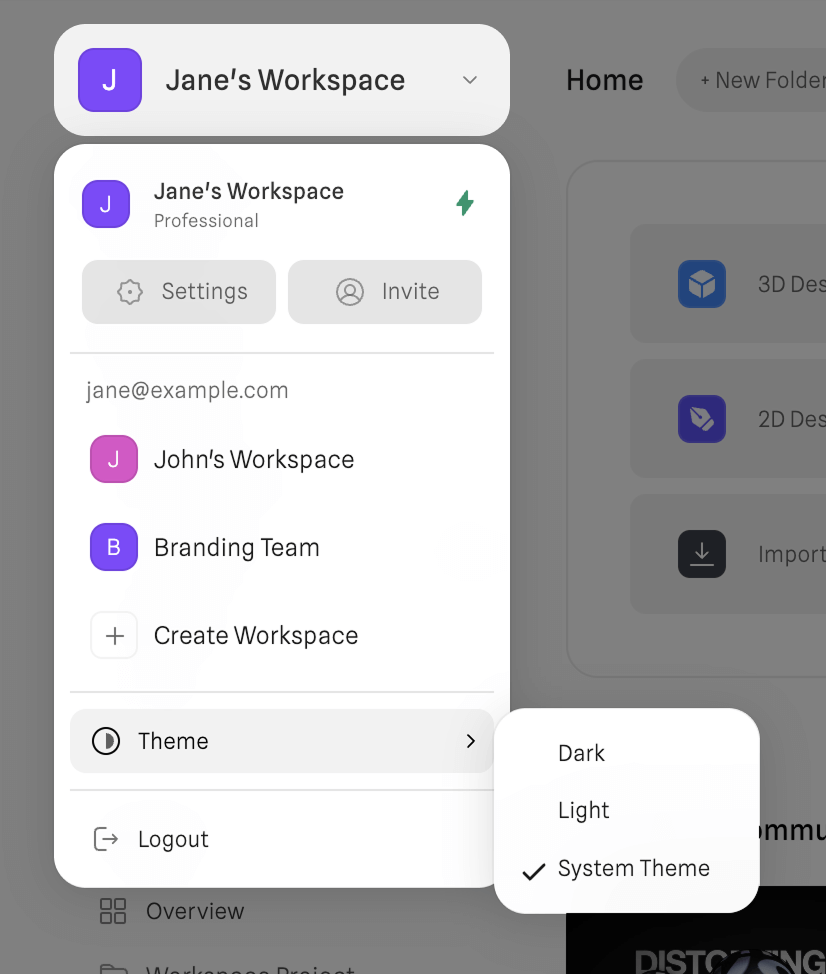The height and width of the screenshot is (974, 826).
Task: Click the Theme half-moon icon
Action: tap(108, 741)
